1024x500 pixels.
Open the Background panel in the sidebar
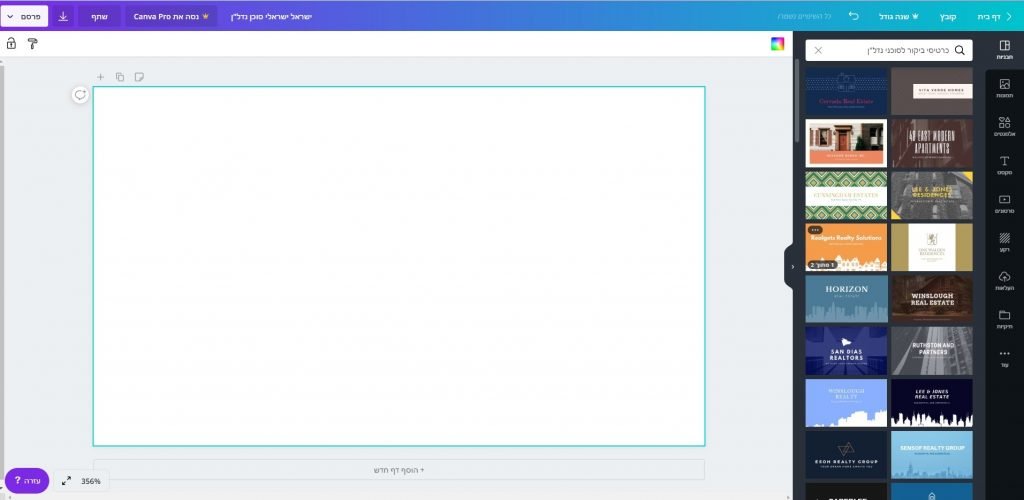[x=1004, y=242]
